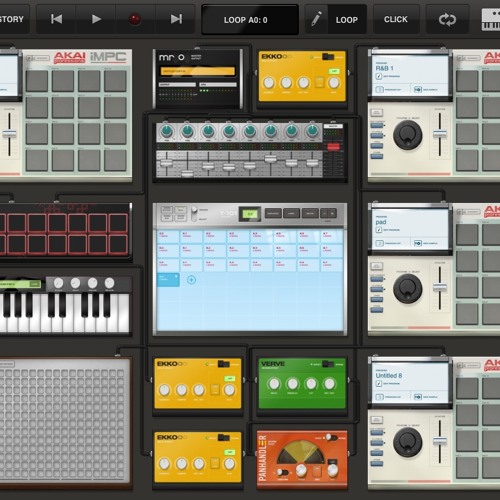Adjust the first channel's teal knob on the mixer

(166, 132)
